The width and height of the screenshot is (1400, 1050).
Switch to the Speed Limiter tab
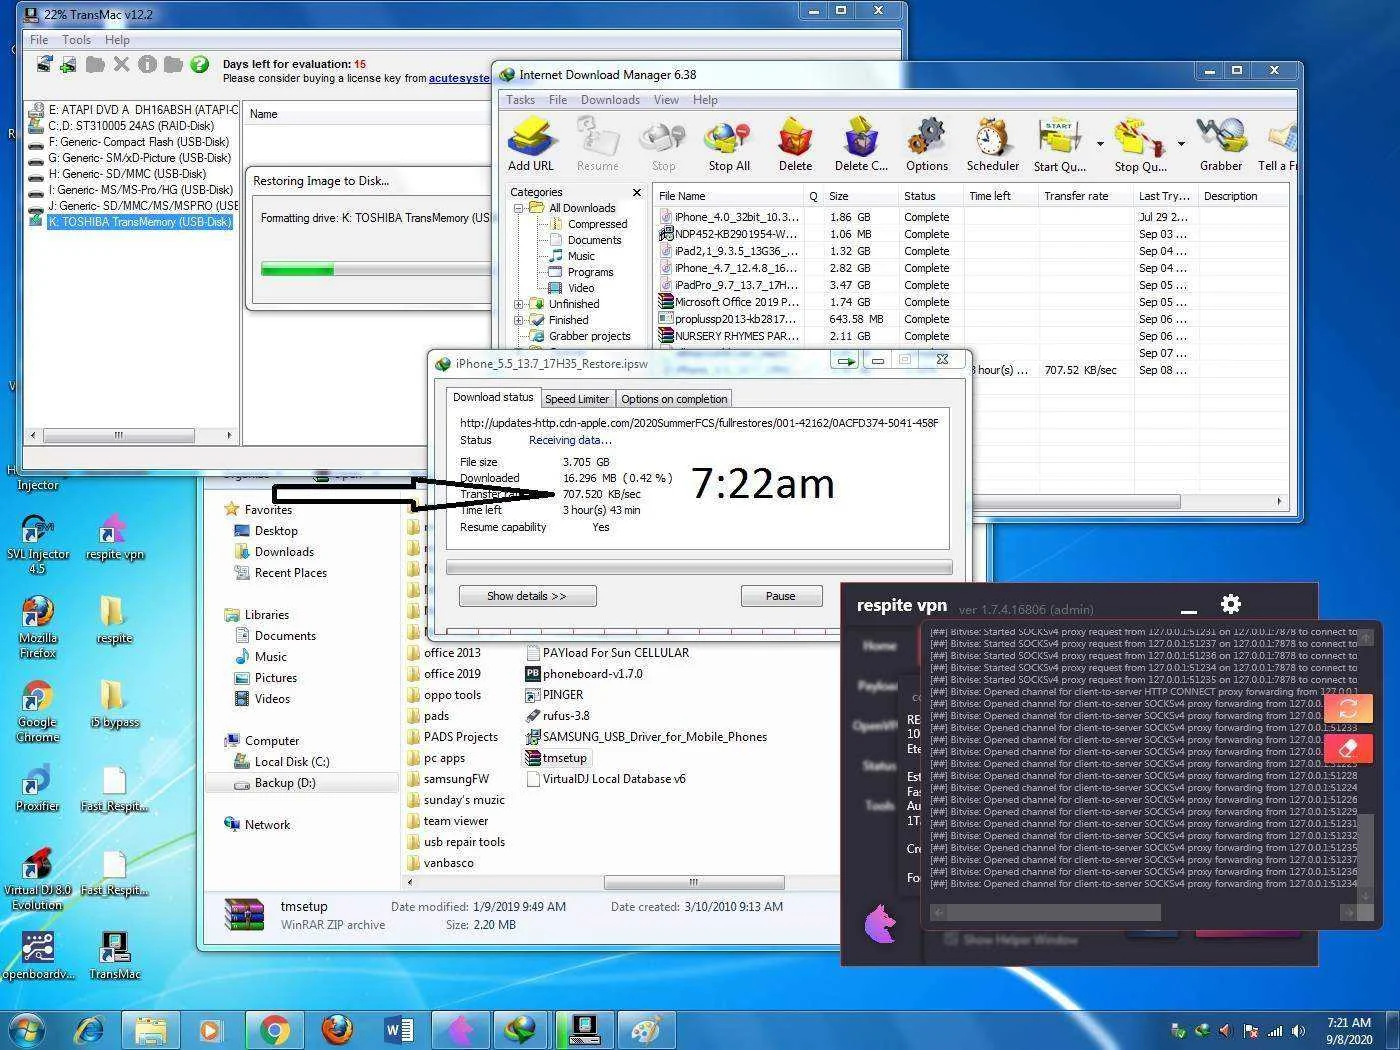577,398
